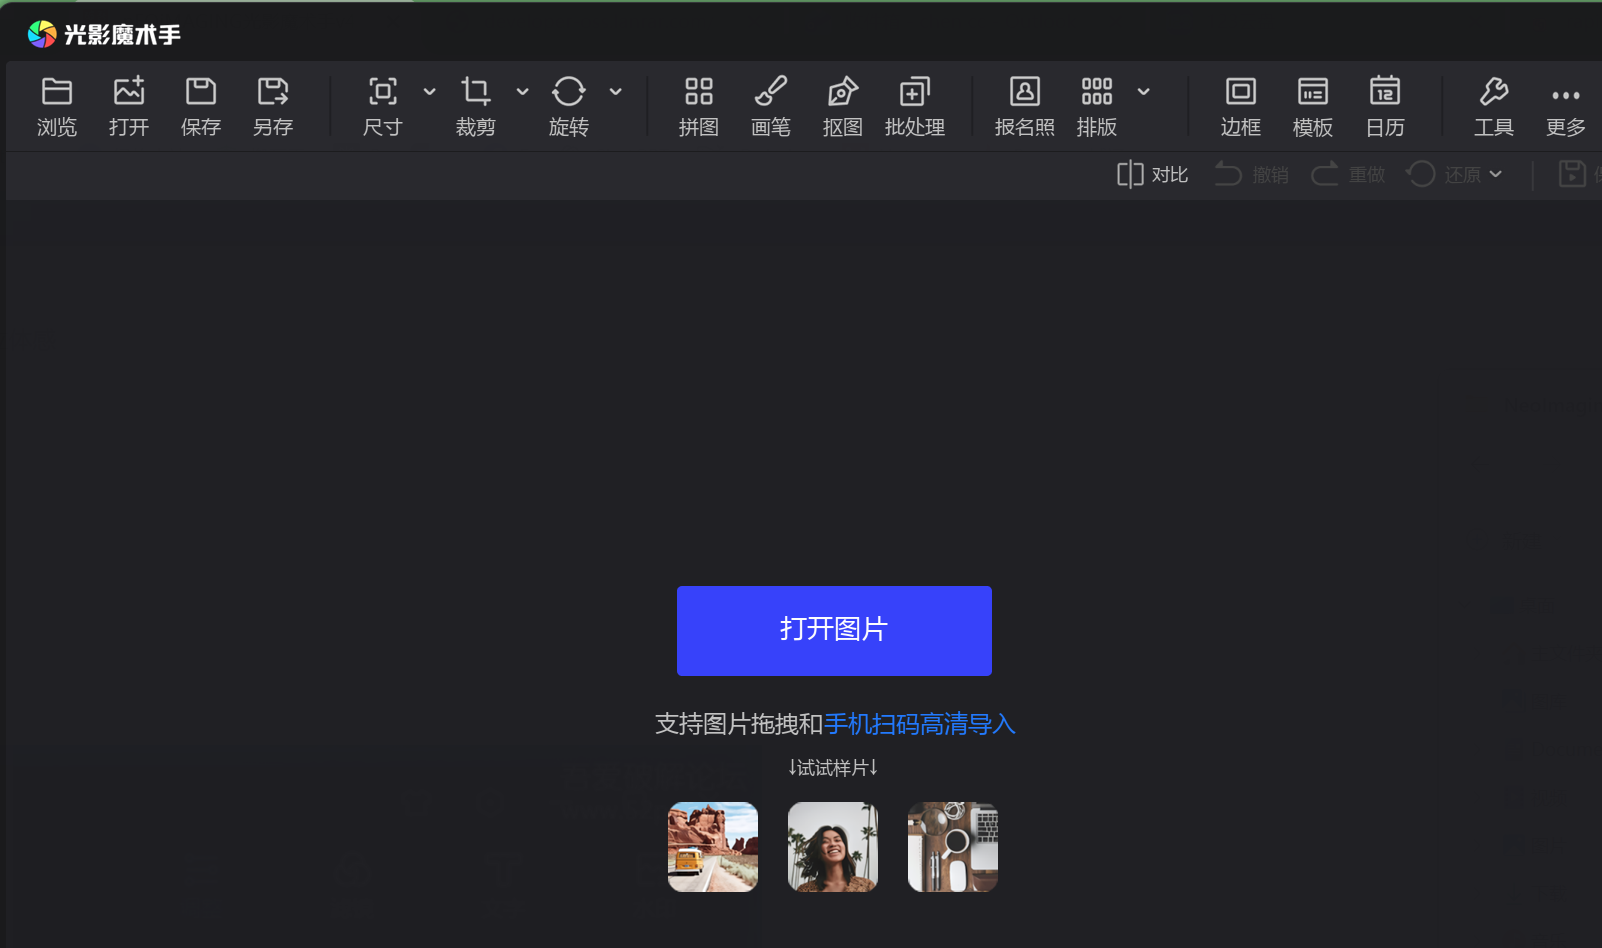Open the 拼图 (collage) tool
Screen dimensions: 1602x948
[698, 105]
